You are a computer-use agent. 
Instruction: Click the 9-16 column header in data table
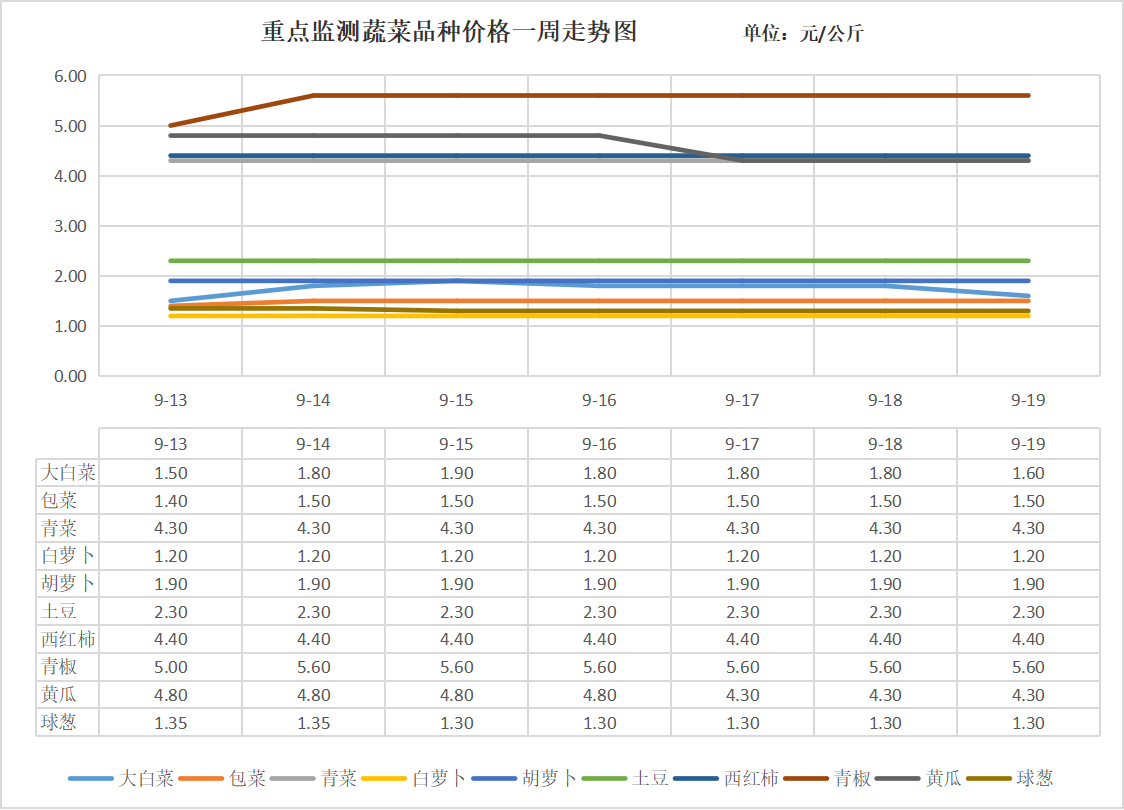[599, 444]
